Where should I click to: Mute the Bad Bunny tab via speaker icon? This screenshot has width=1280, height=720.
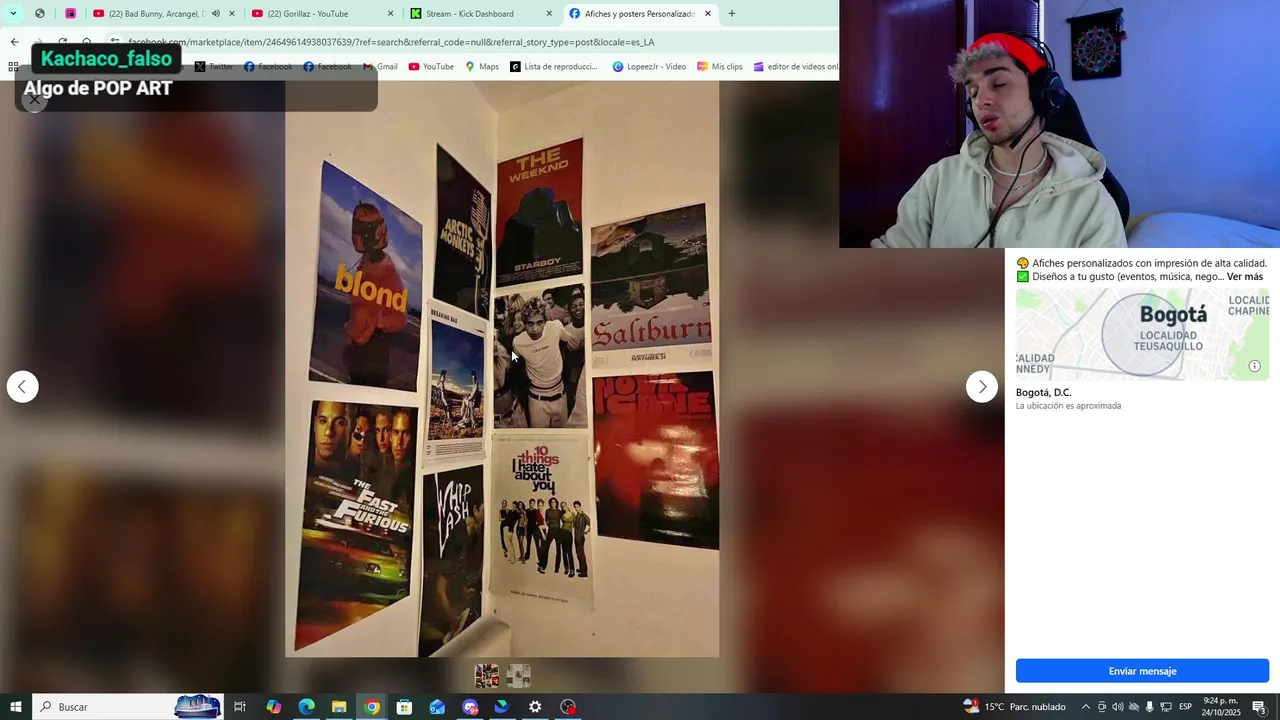point(216,14)
